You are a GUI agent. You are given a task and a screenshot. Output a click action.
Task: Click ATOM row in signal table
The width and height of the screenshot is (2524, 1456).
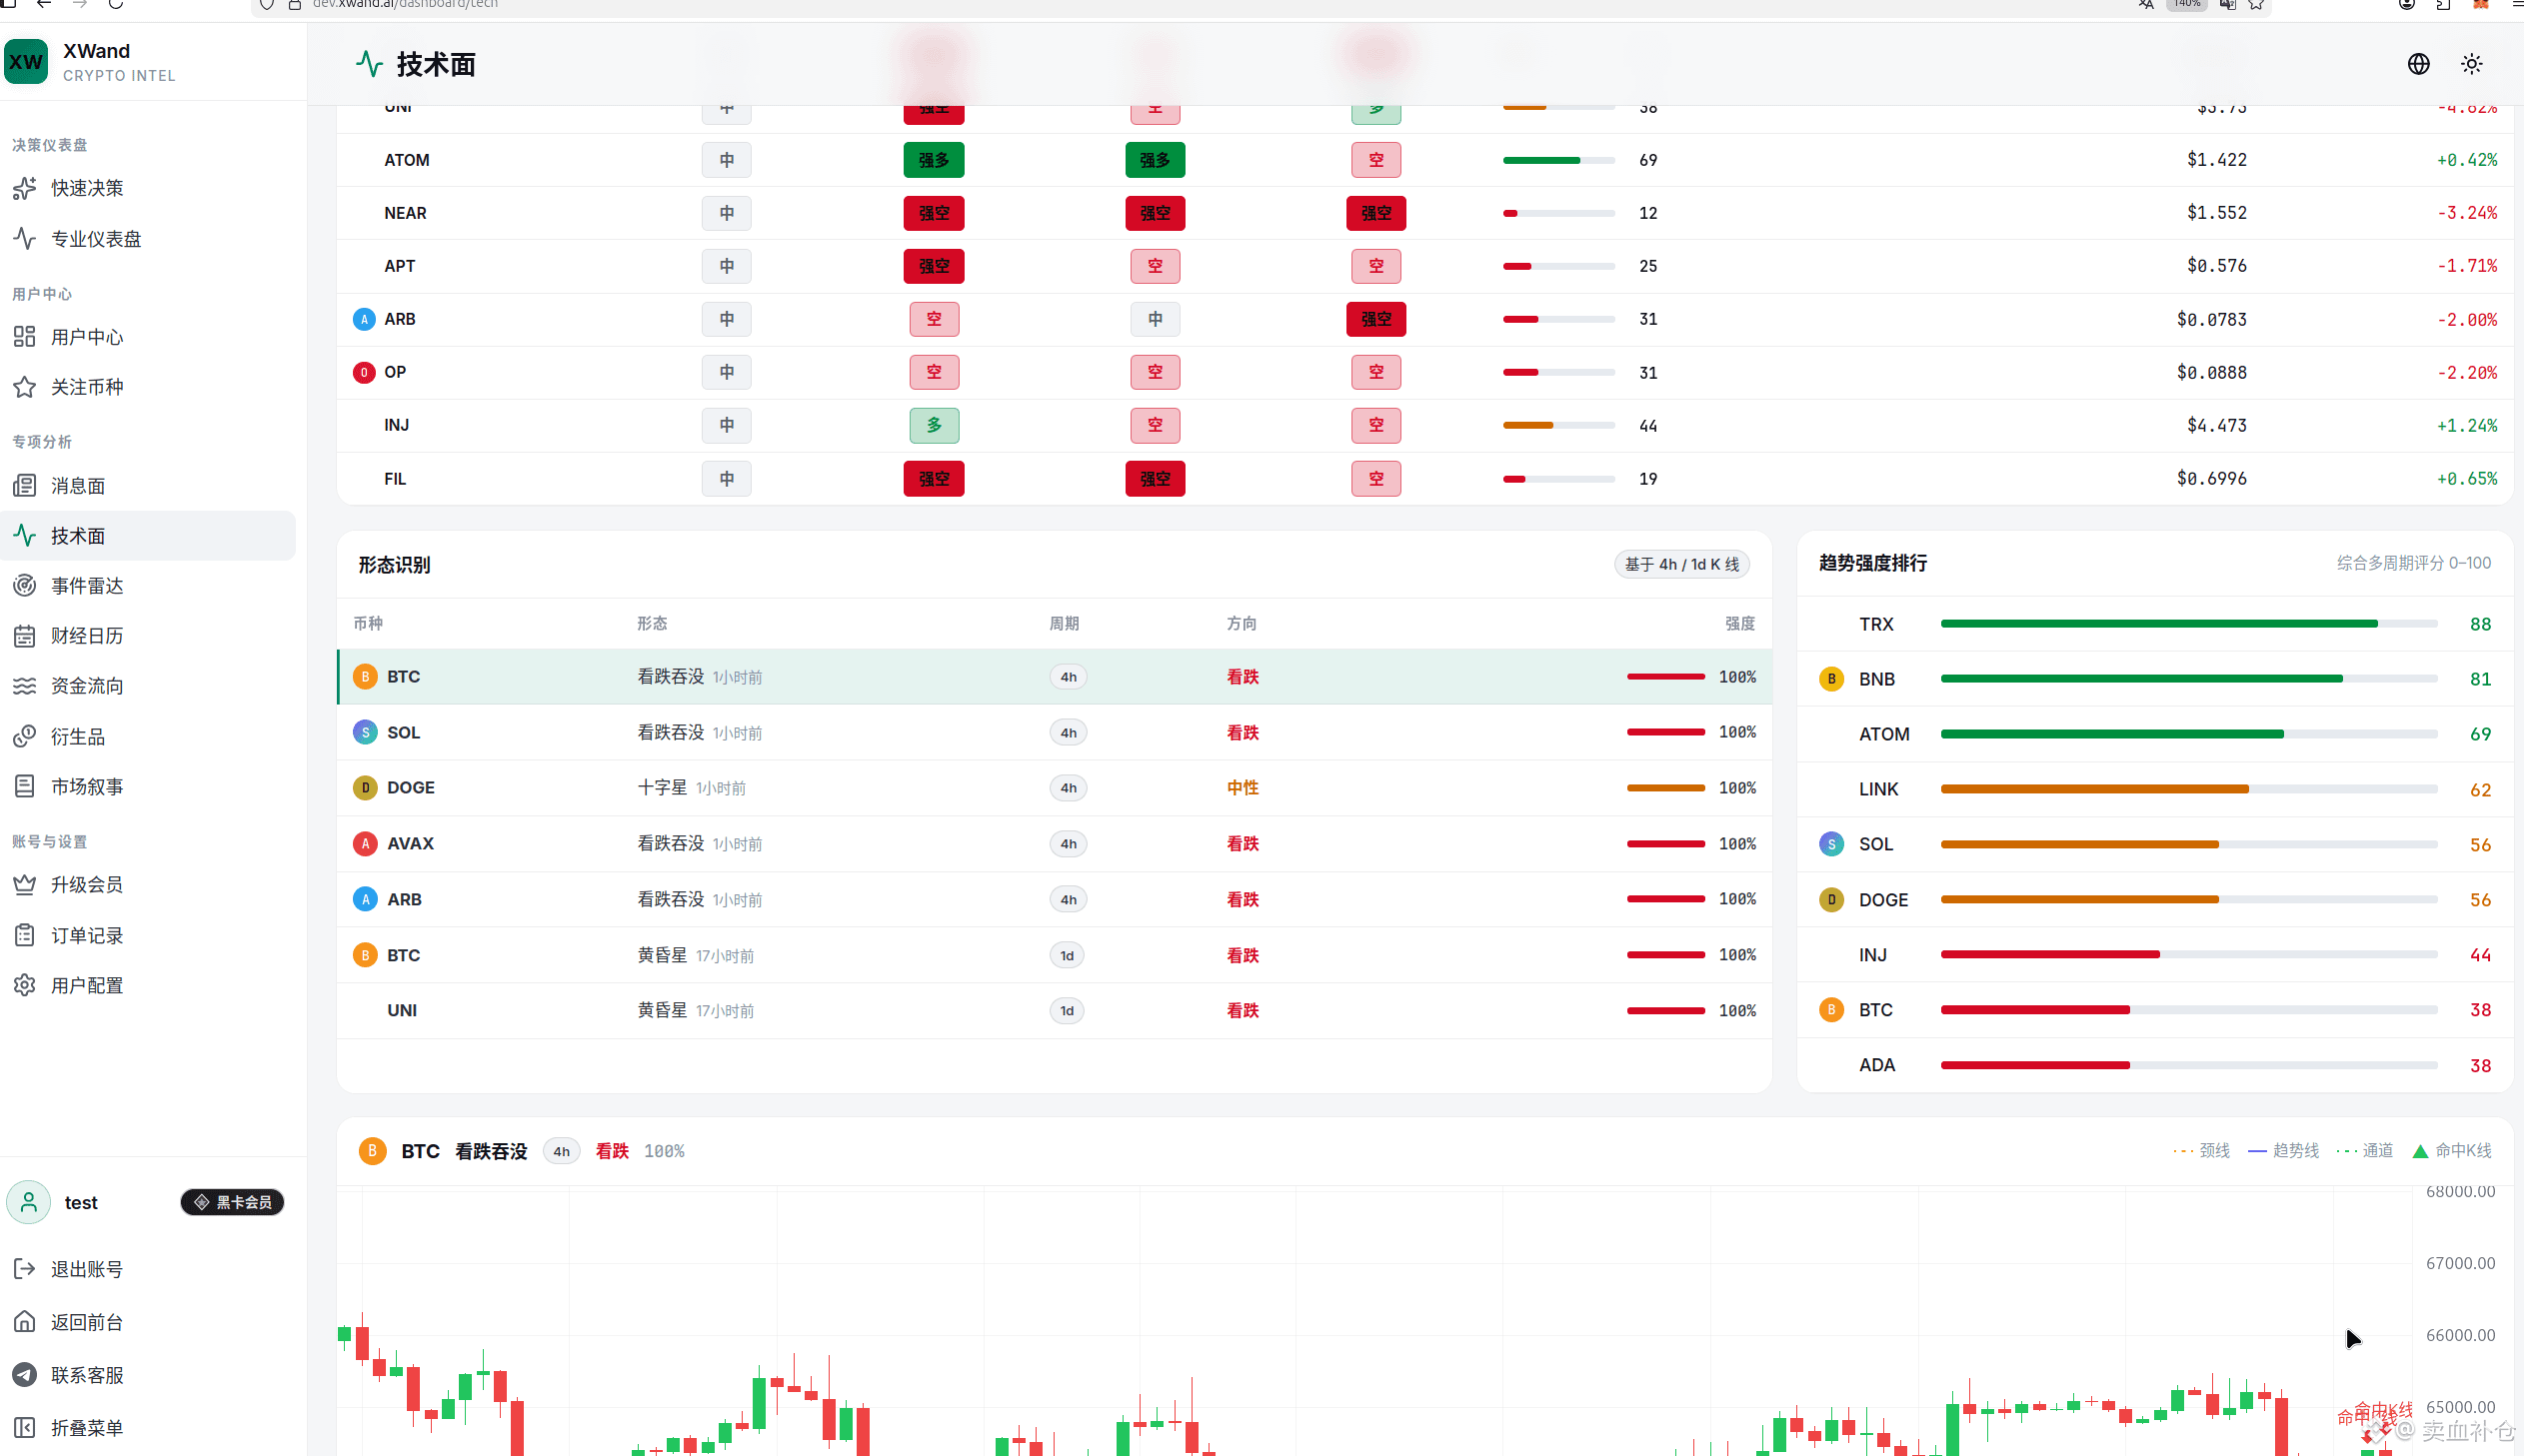[x=1425, y=160]
